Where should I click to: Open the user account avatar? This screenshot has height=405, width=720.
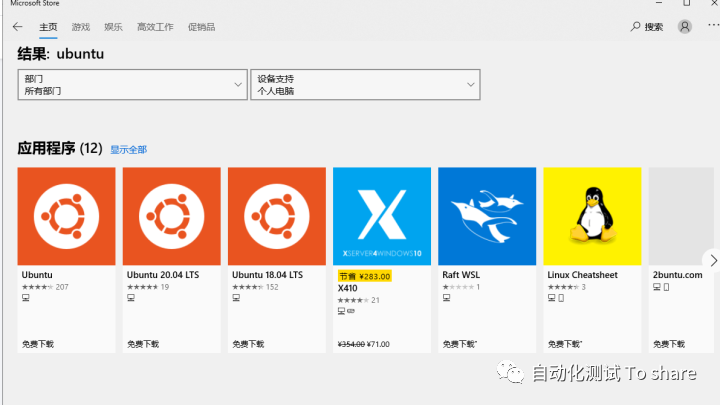[684, 27]
